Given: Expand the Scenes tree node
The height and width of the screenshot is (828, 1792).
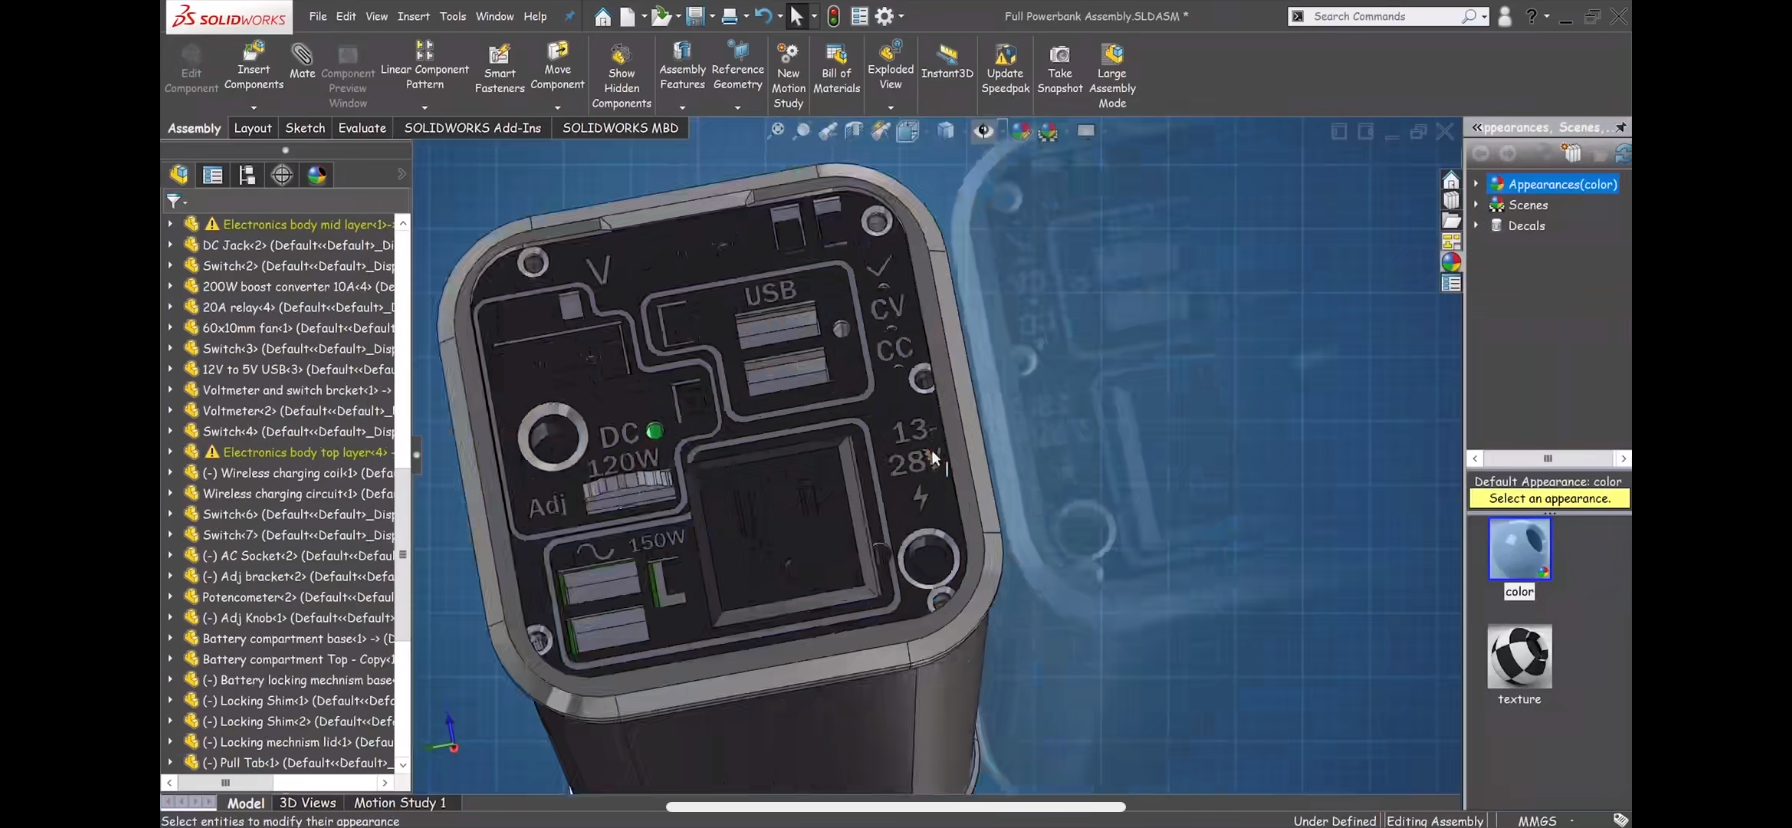Looking at the screenshot, I should 1476,205.
